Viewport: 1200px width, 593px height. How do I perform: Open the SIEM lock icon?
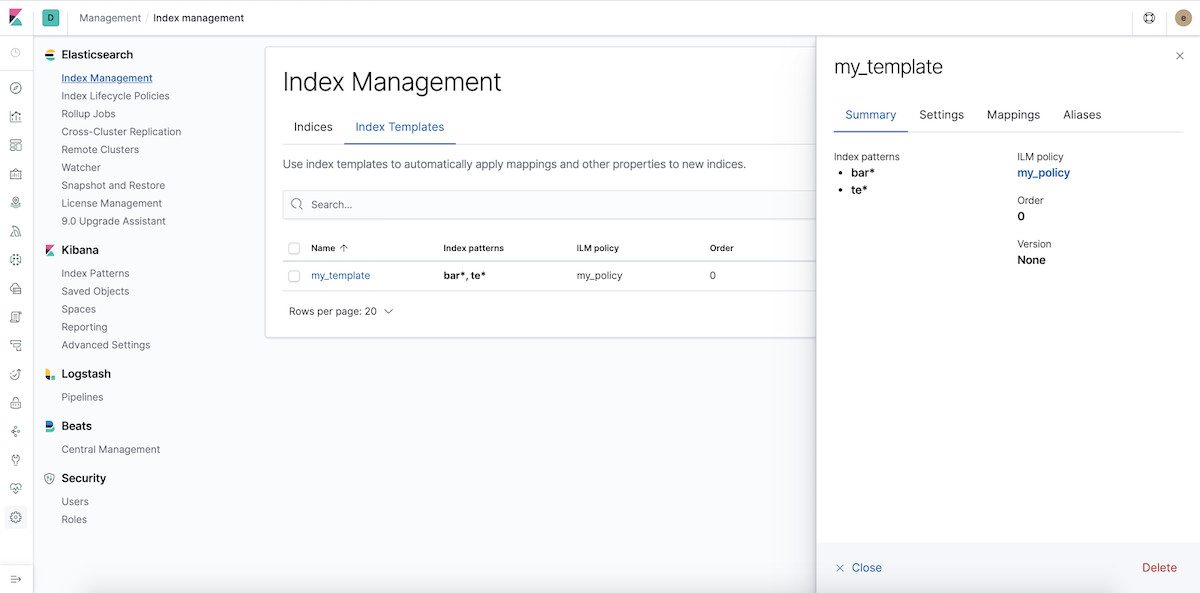tap(16, 403)
